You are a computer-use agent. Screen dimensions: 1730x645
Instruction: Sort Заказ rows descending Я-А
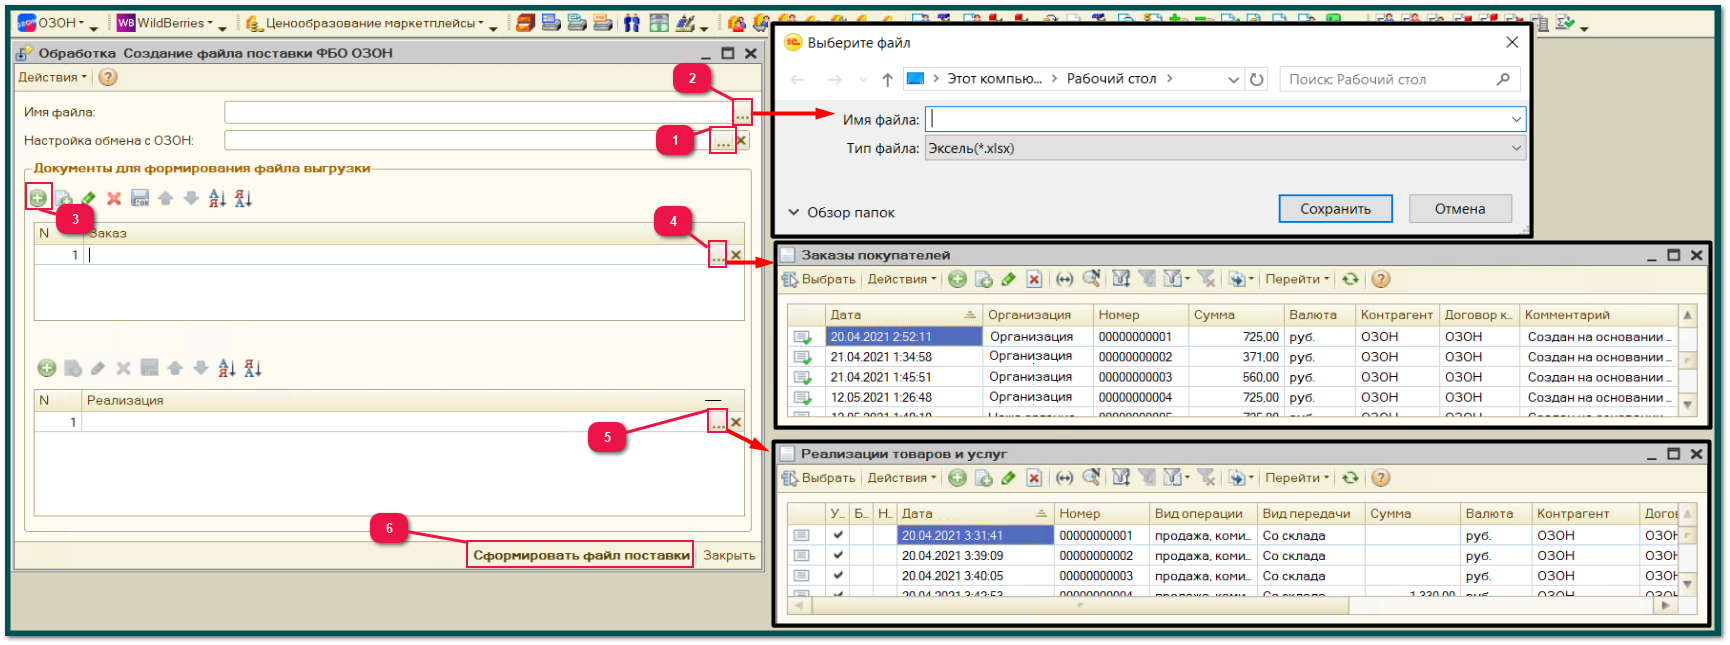(x=243, y=198)
